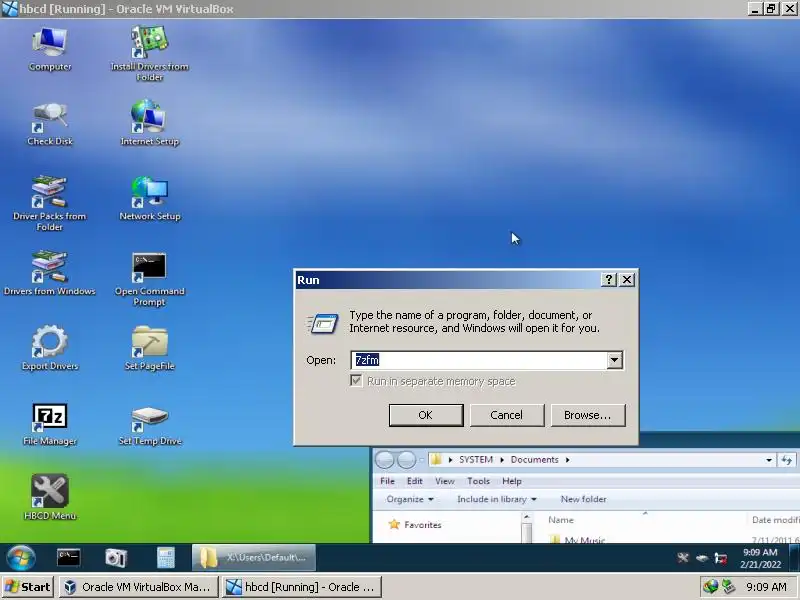Expand Explorer address bar history dropdown

769,460
